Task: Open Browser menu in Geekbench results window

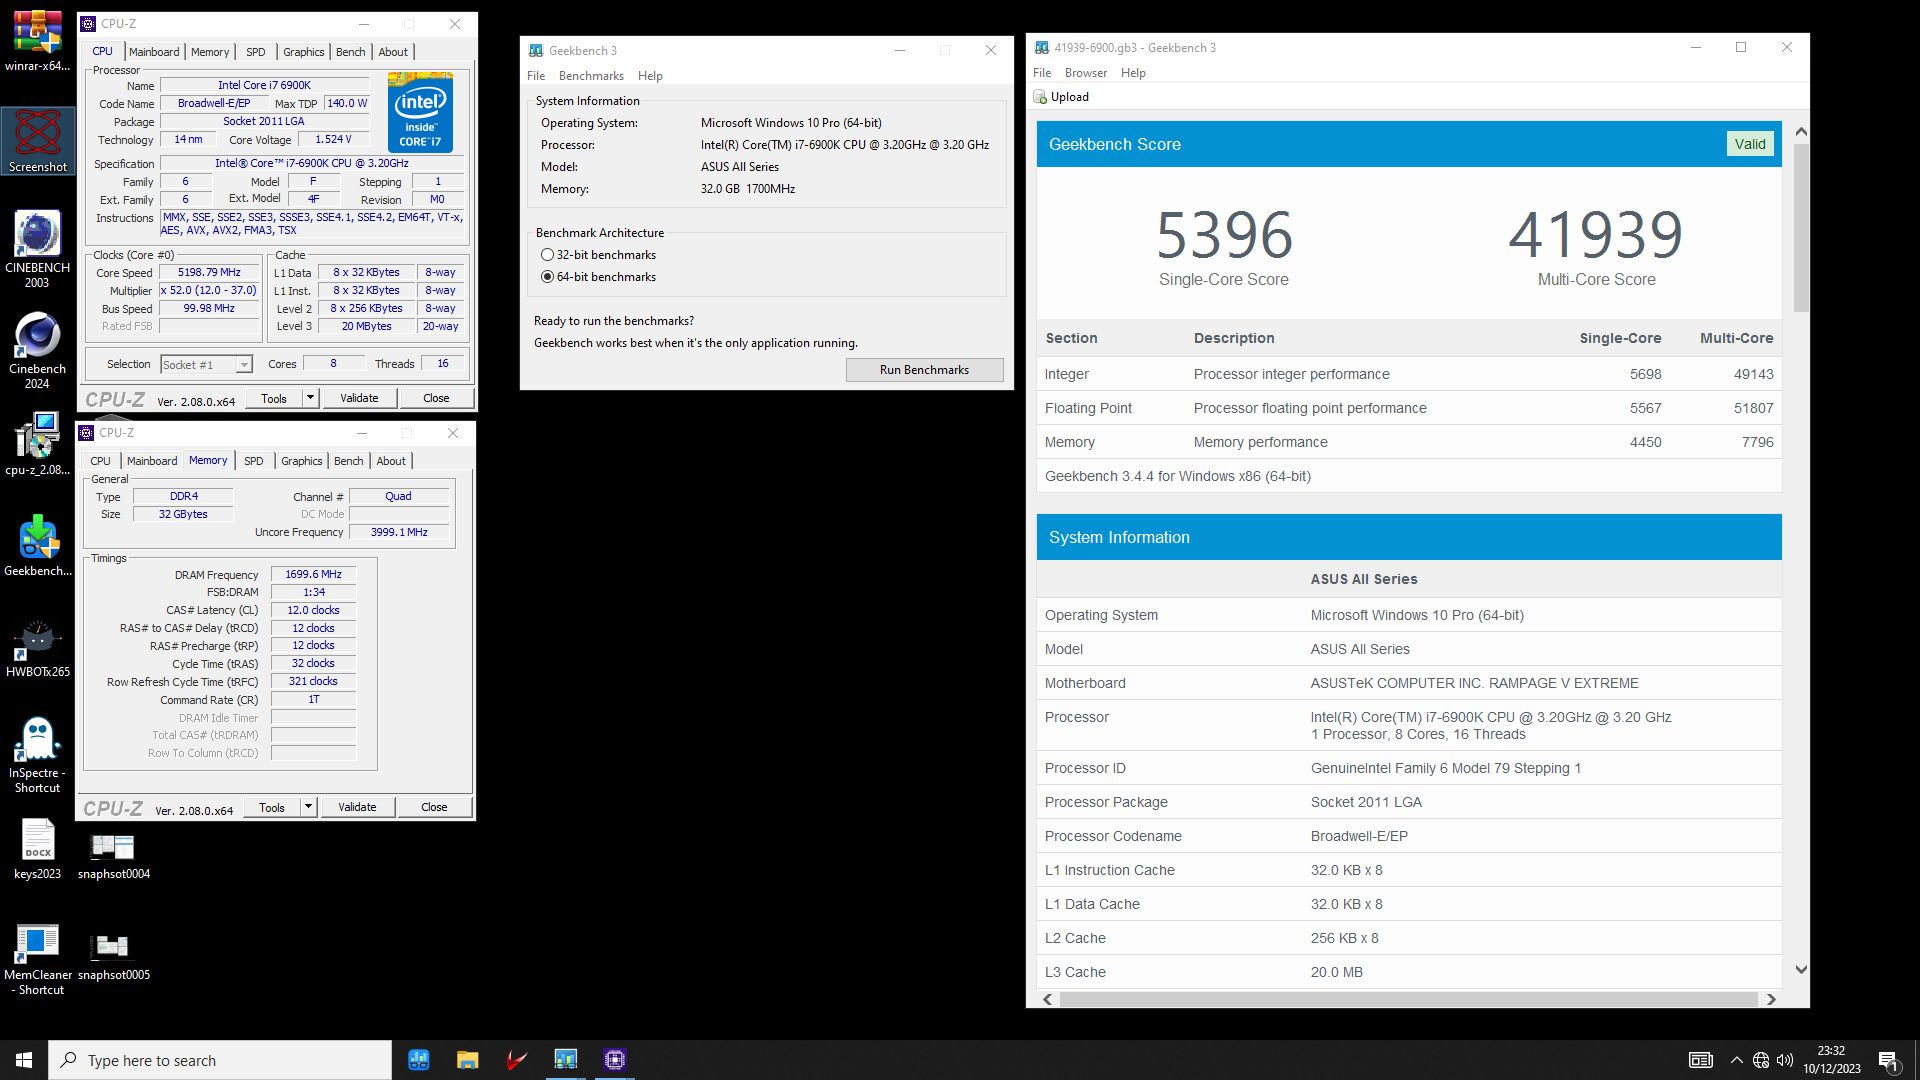Action: tap(1086, 73)
